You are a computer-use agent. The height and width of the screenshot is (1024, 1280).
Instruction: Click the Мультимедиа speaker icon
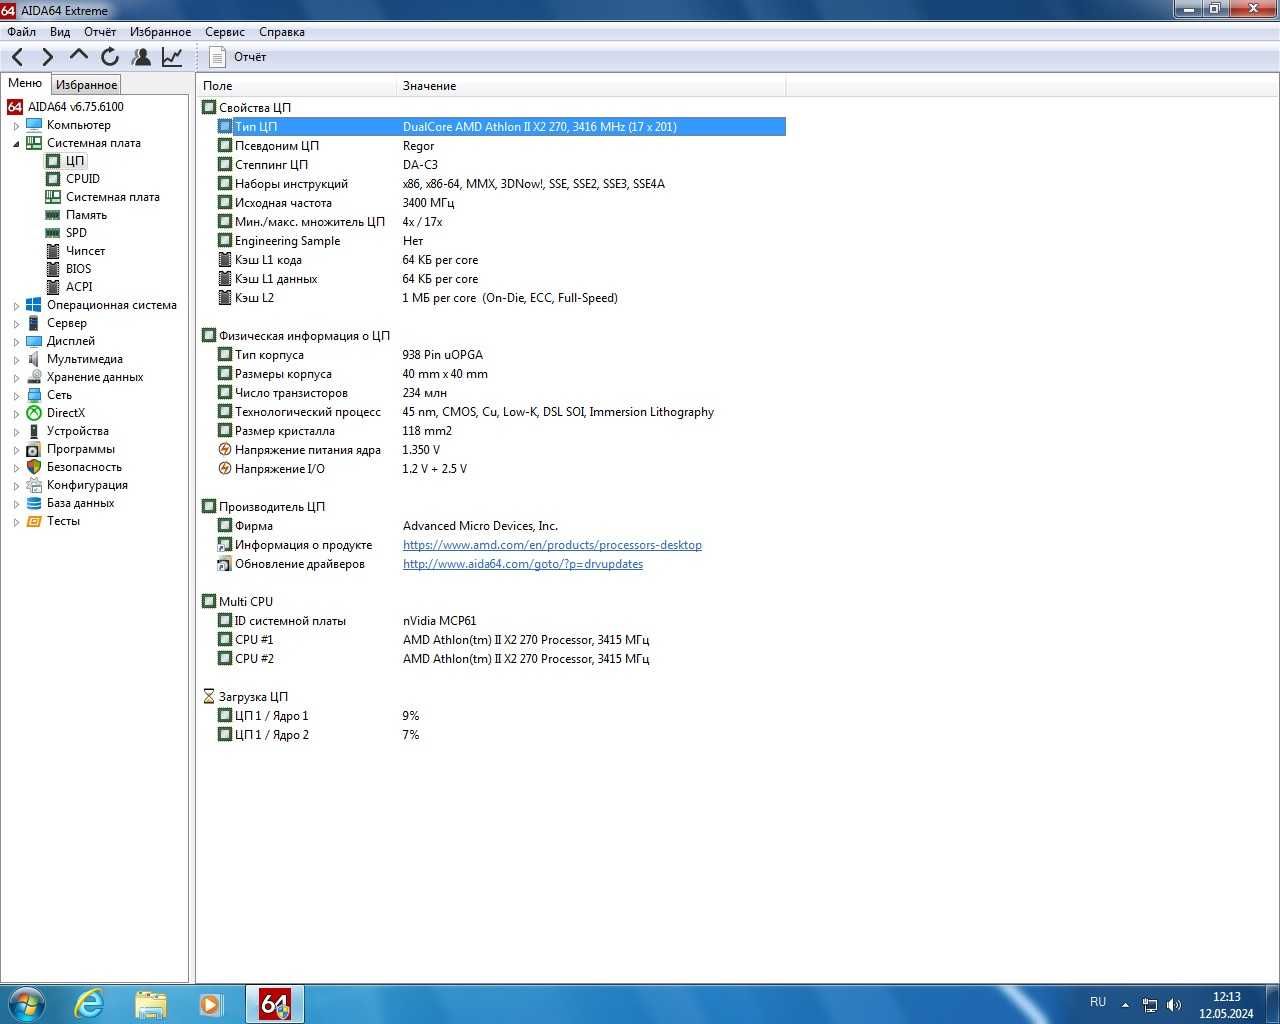(34, 359)
